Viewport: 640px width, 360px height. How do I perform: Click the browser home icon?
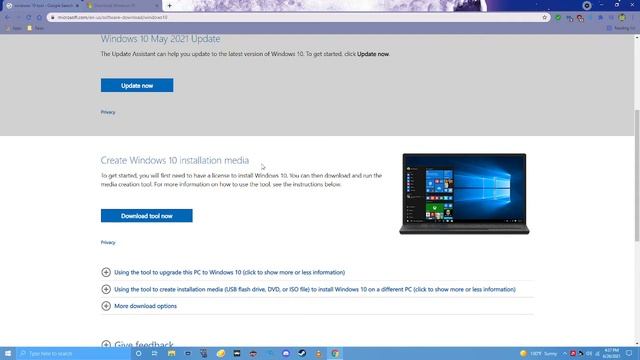tap(39, 18)
